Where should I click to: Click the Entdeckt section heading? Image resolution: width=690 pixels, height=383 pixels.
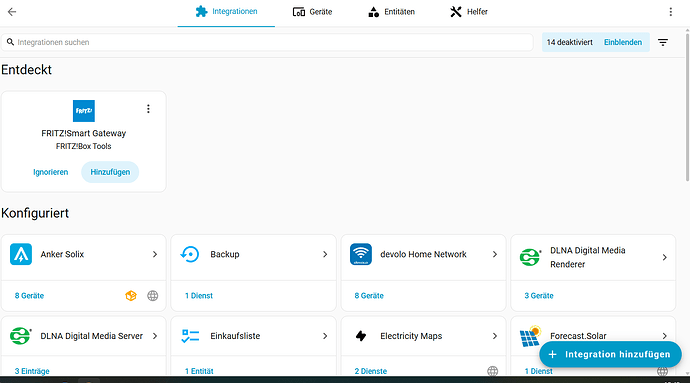click(x=26, y=70)
